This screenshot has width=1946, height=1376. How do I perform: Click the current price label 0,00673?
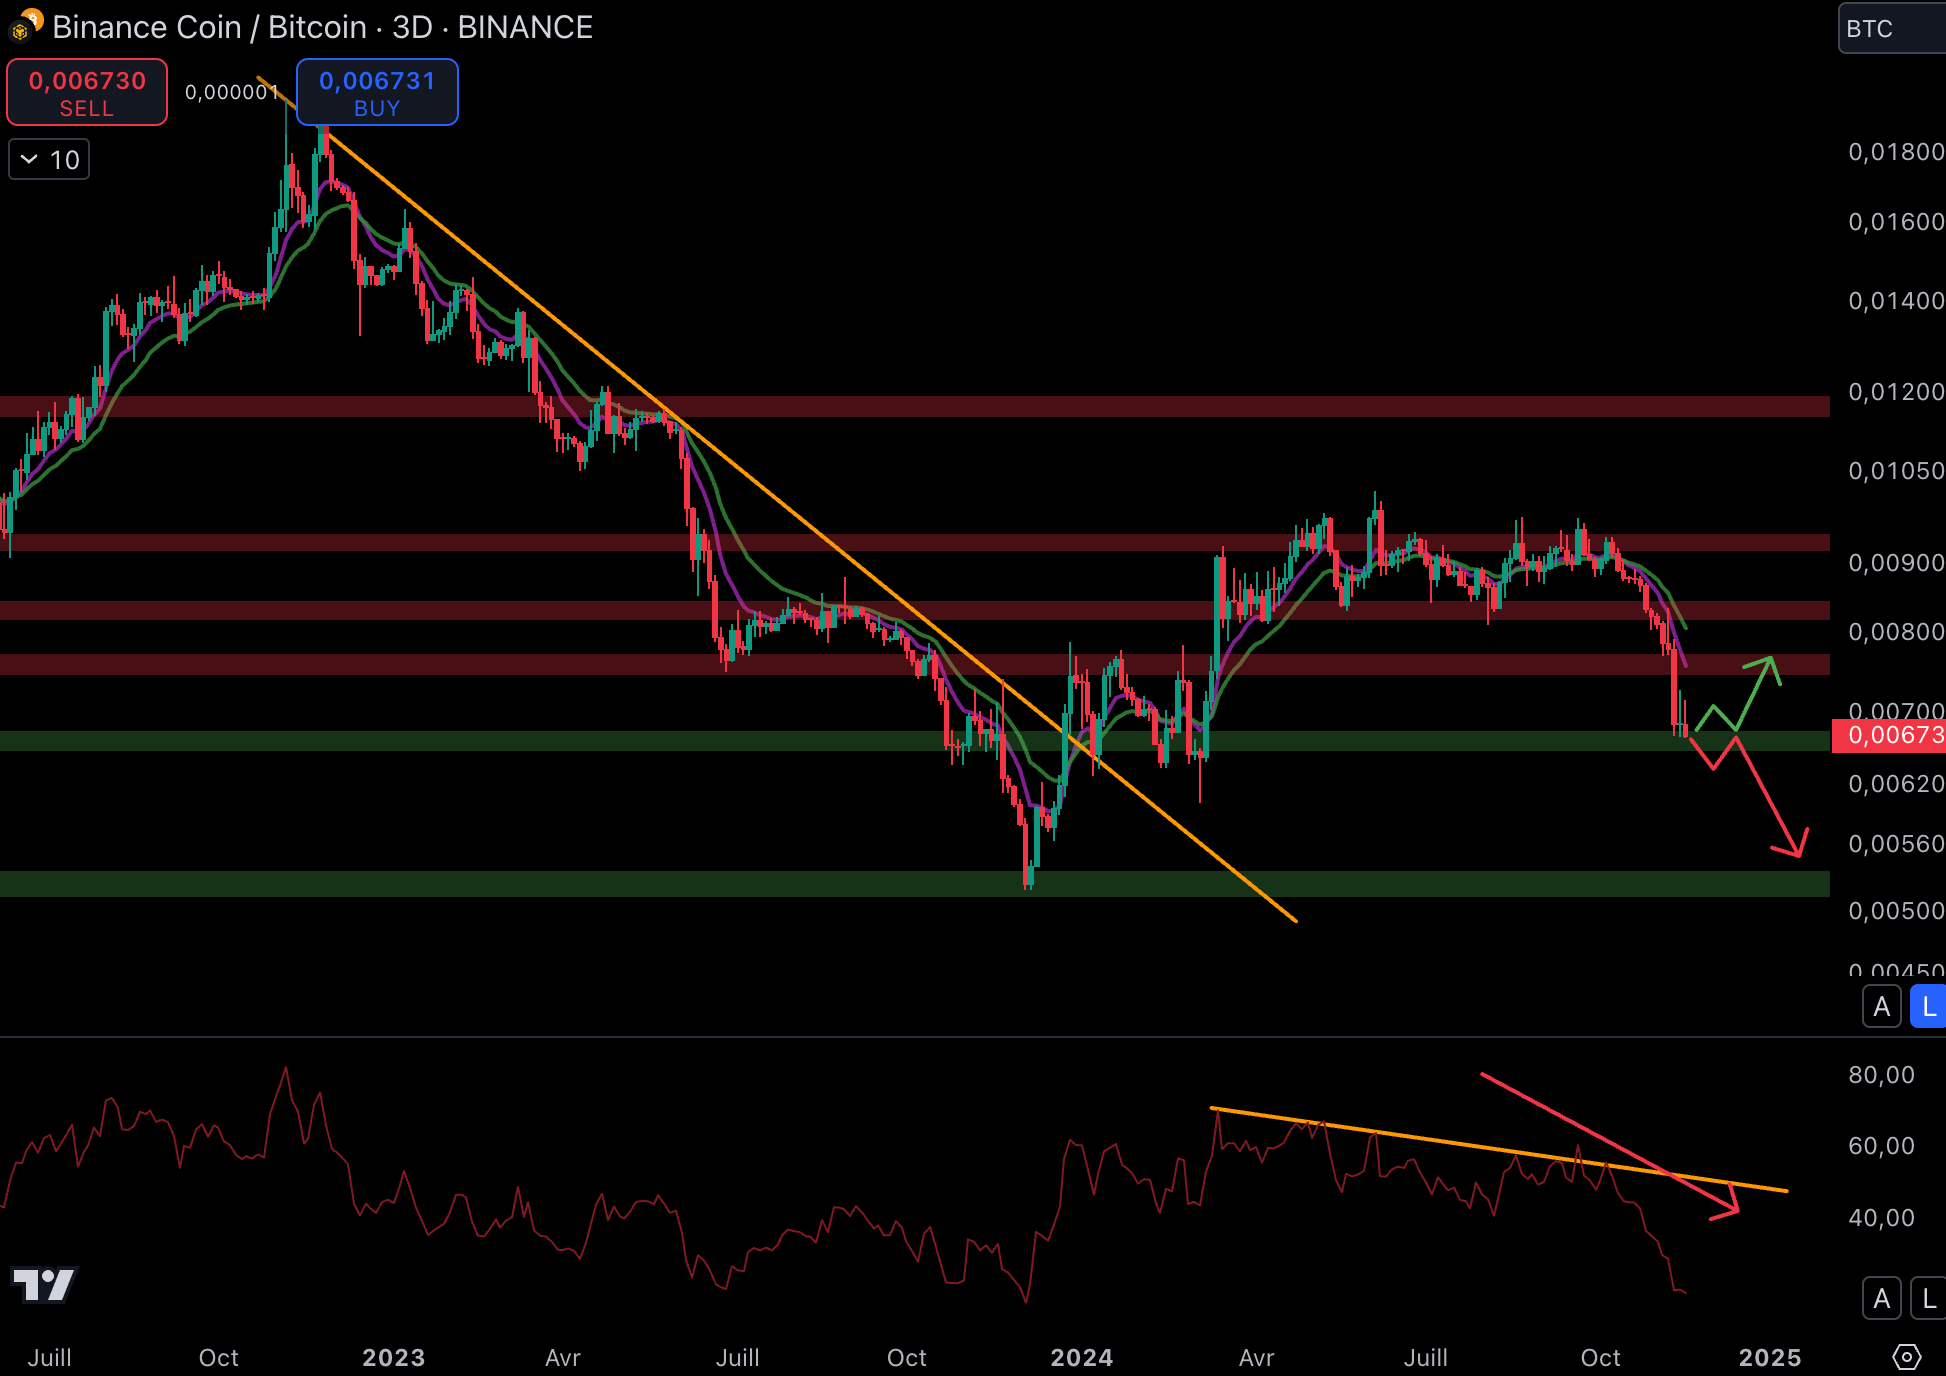(x=1889, y=736)
